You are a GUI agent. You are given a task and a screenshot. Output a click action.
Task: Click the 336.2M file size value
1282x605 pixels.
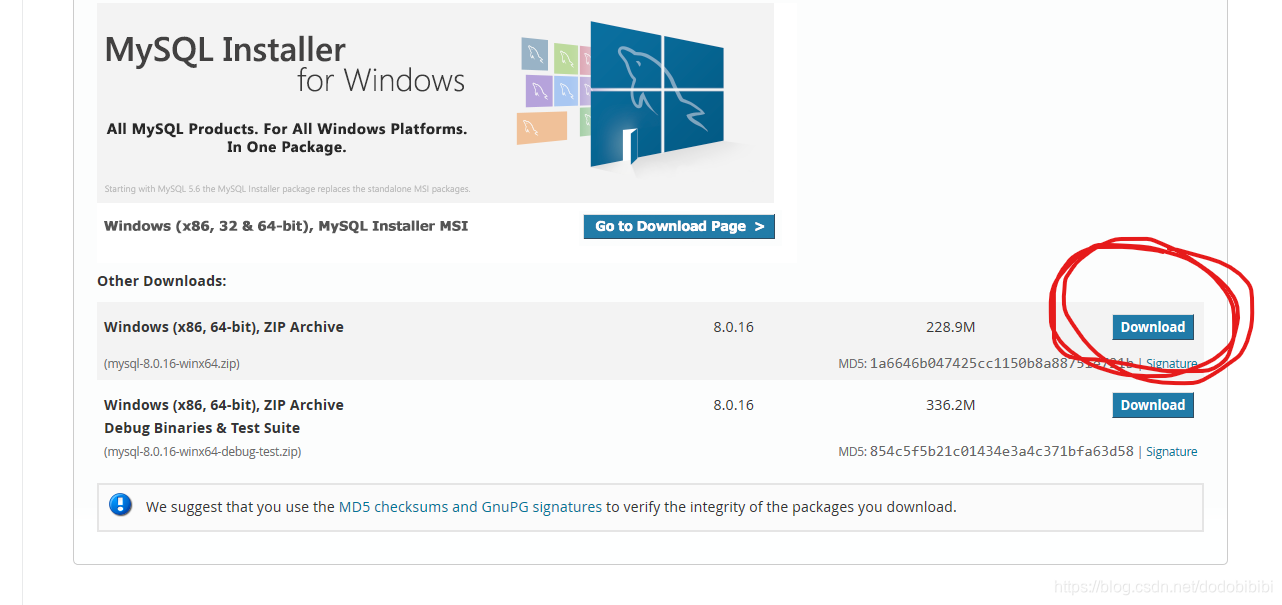(x=950, y=405)
